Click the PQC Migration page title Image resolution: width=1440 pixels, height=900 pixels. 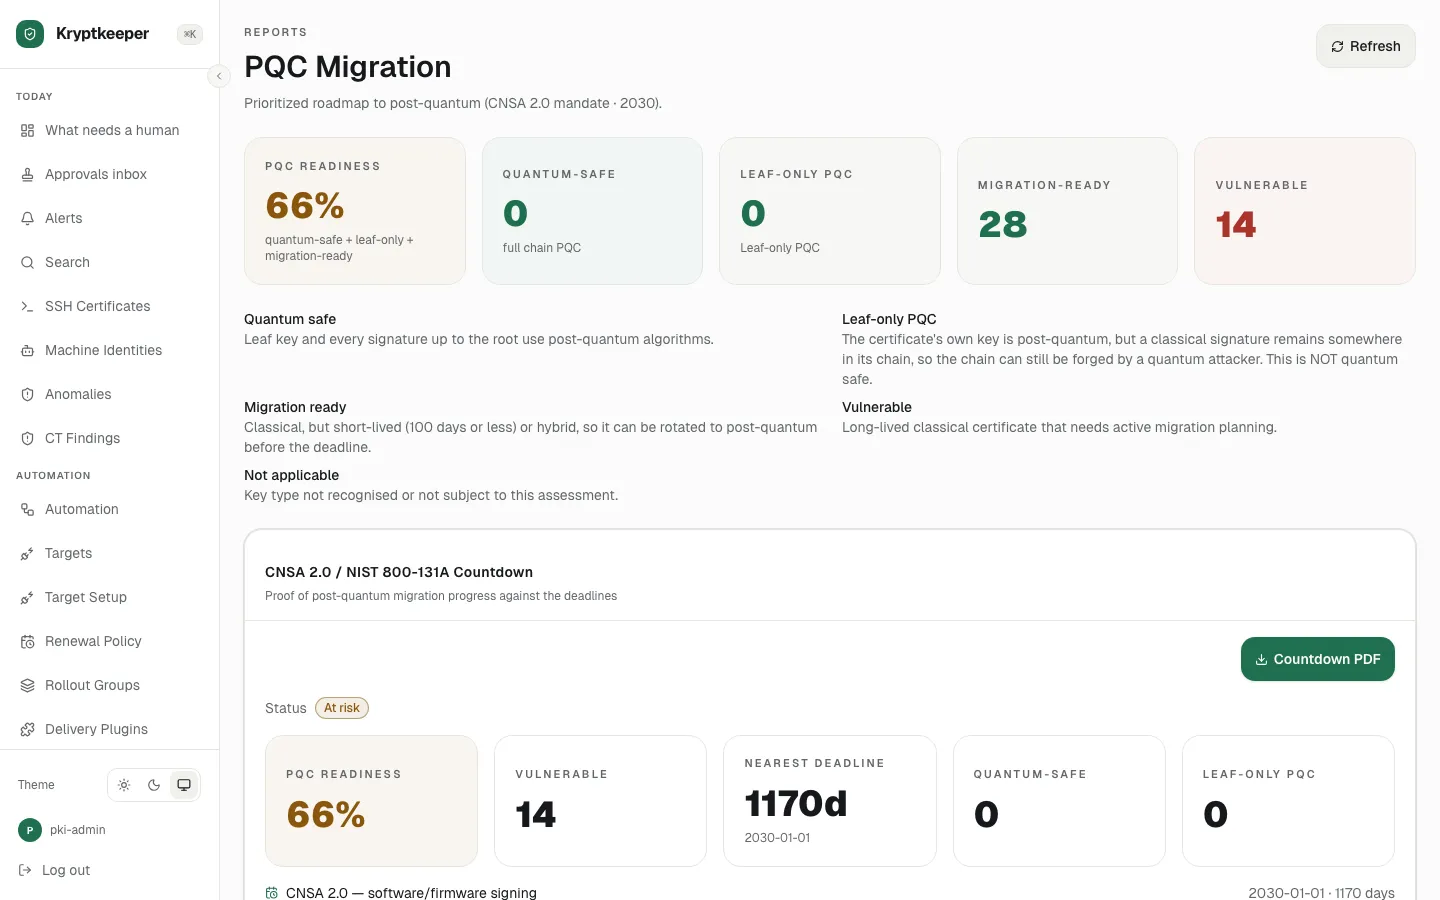click(x=348, y=67)
